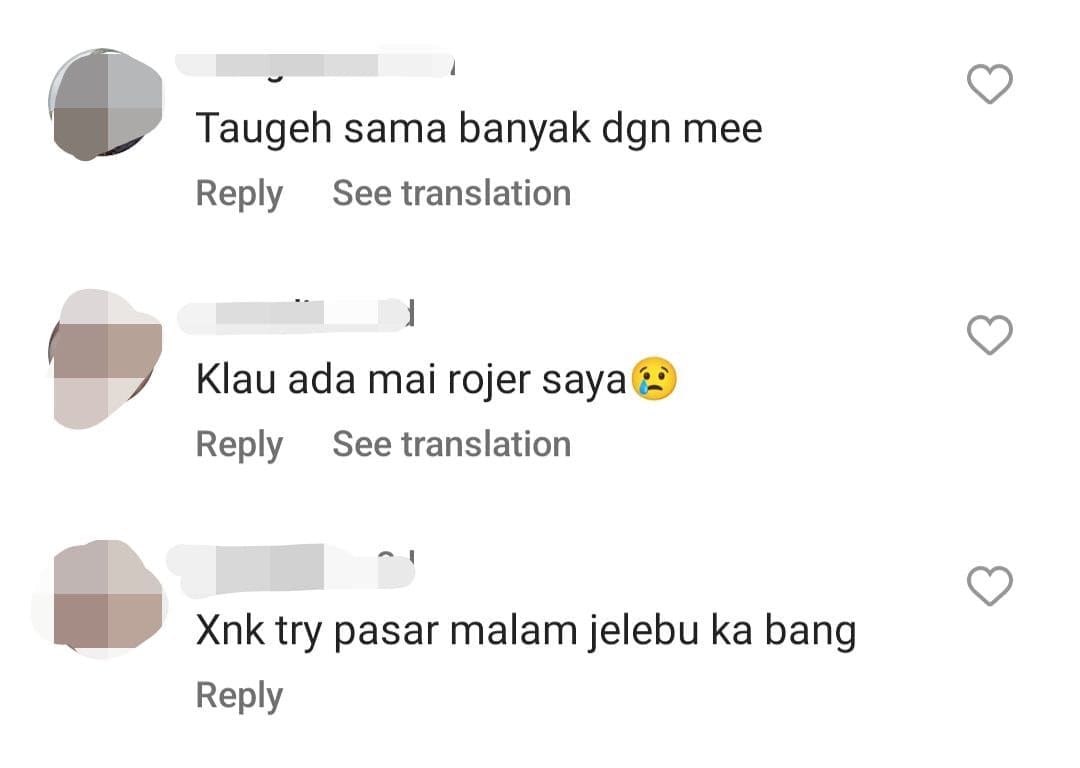Image resolution: width=1080 pixels, height=768 pixels.
Task: Select the "Klau ada mai rojer saya" text
Action: point(411,380)
